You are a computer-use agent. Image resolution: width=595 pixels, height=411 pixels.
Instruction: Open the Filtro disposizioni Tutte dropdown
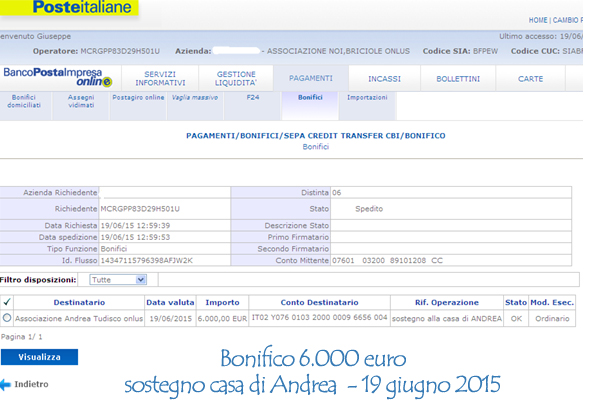[118, 280]
